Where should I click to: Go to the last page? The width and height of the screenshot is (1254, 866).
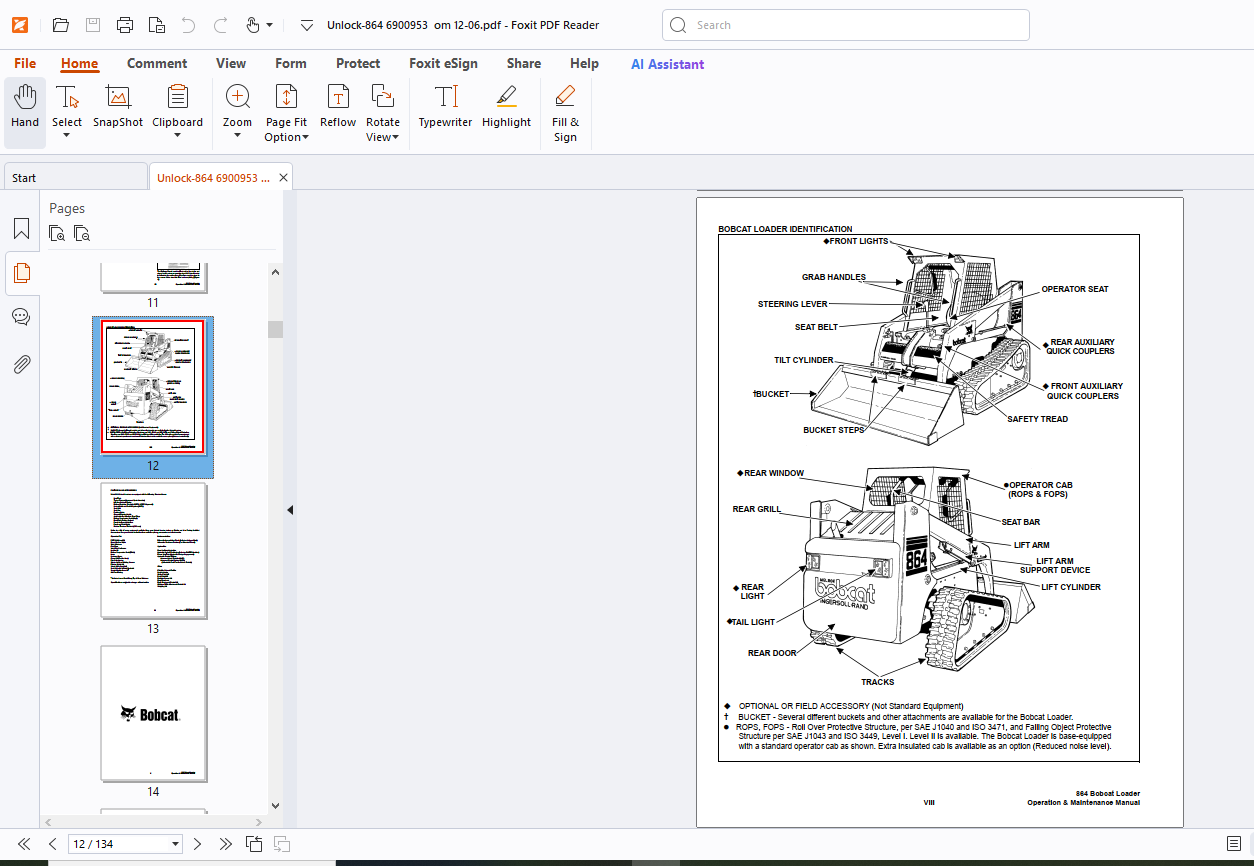[226, 844]
